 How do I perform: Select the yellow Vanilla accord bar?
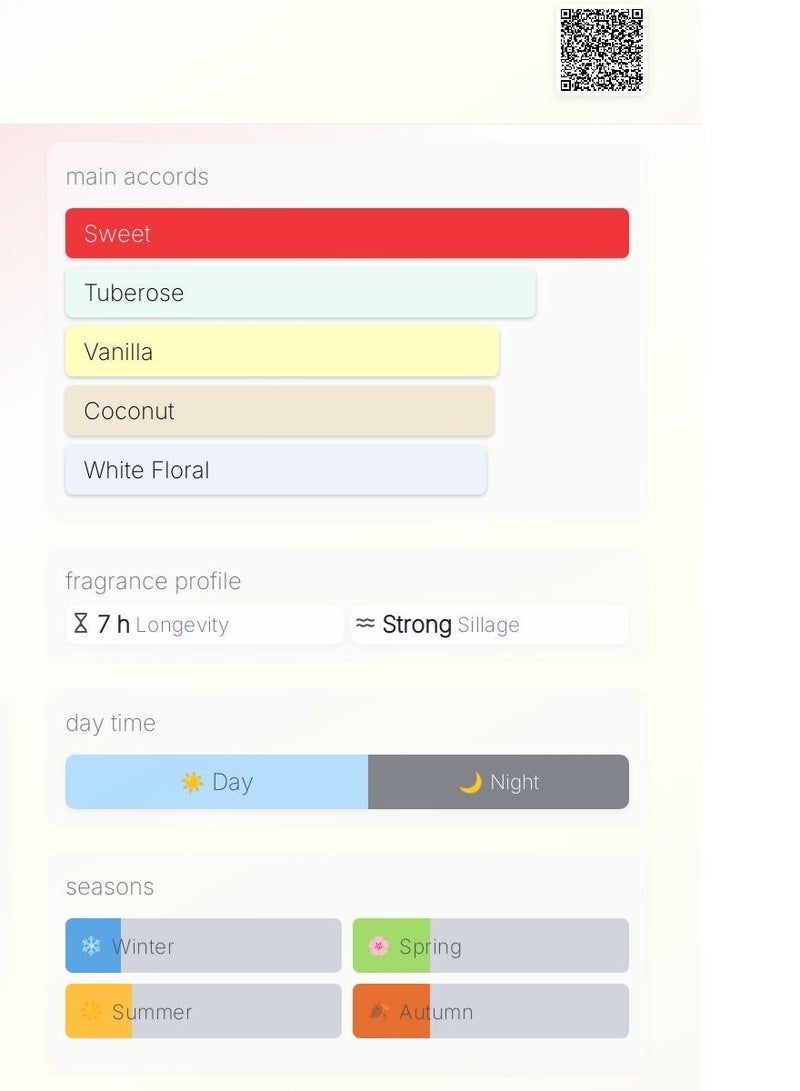pos(282,351)
